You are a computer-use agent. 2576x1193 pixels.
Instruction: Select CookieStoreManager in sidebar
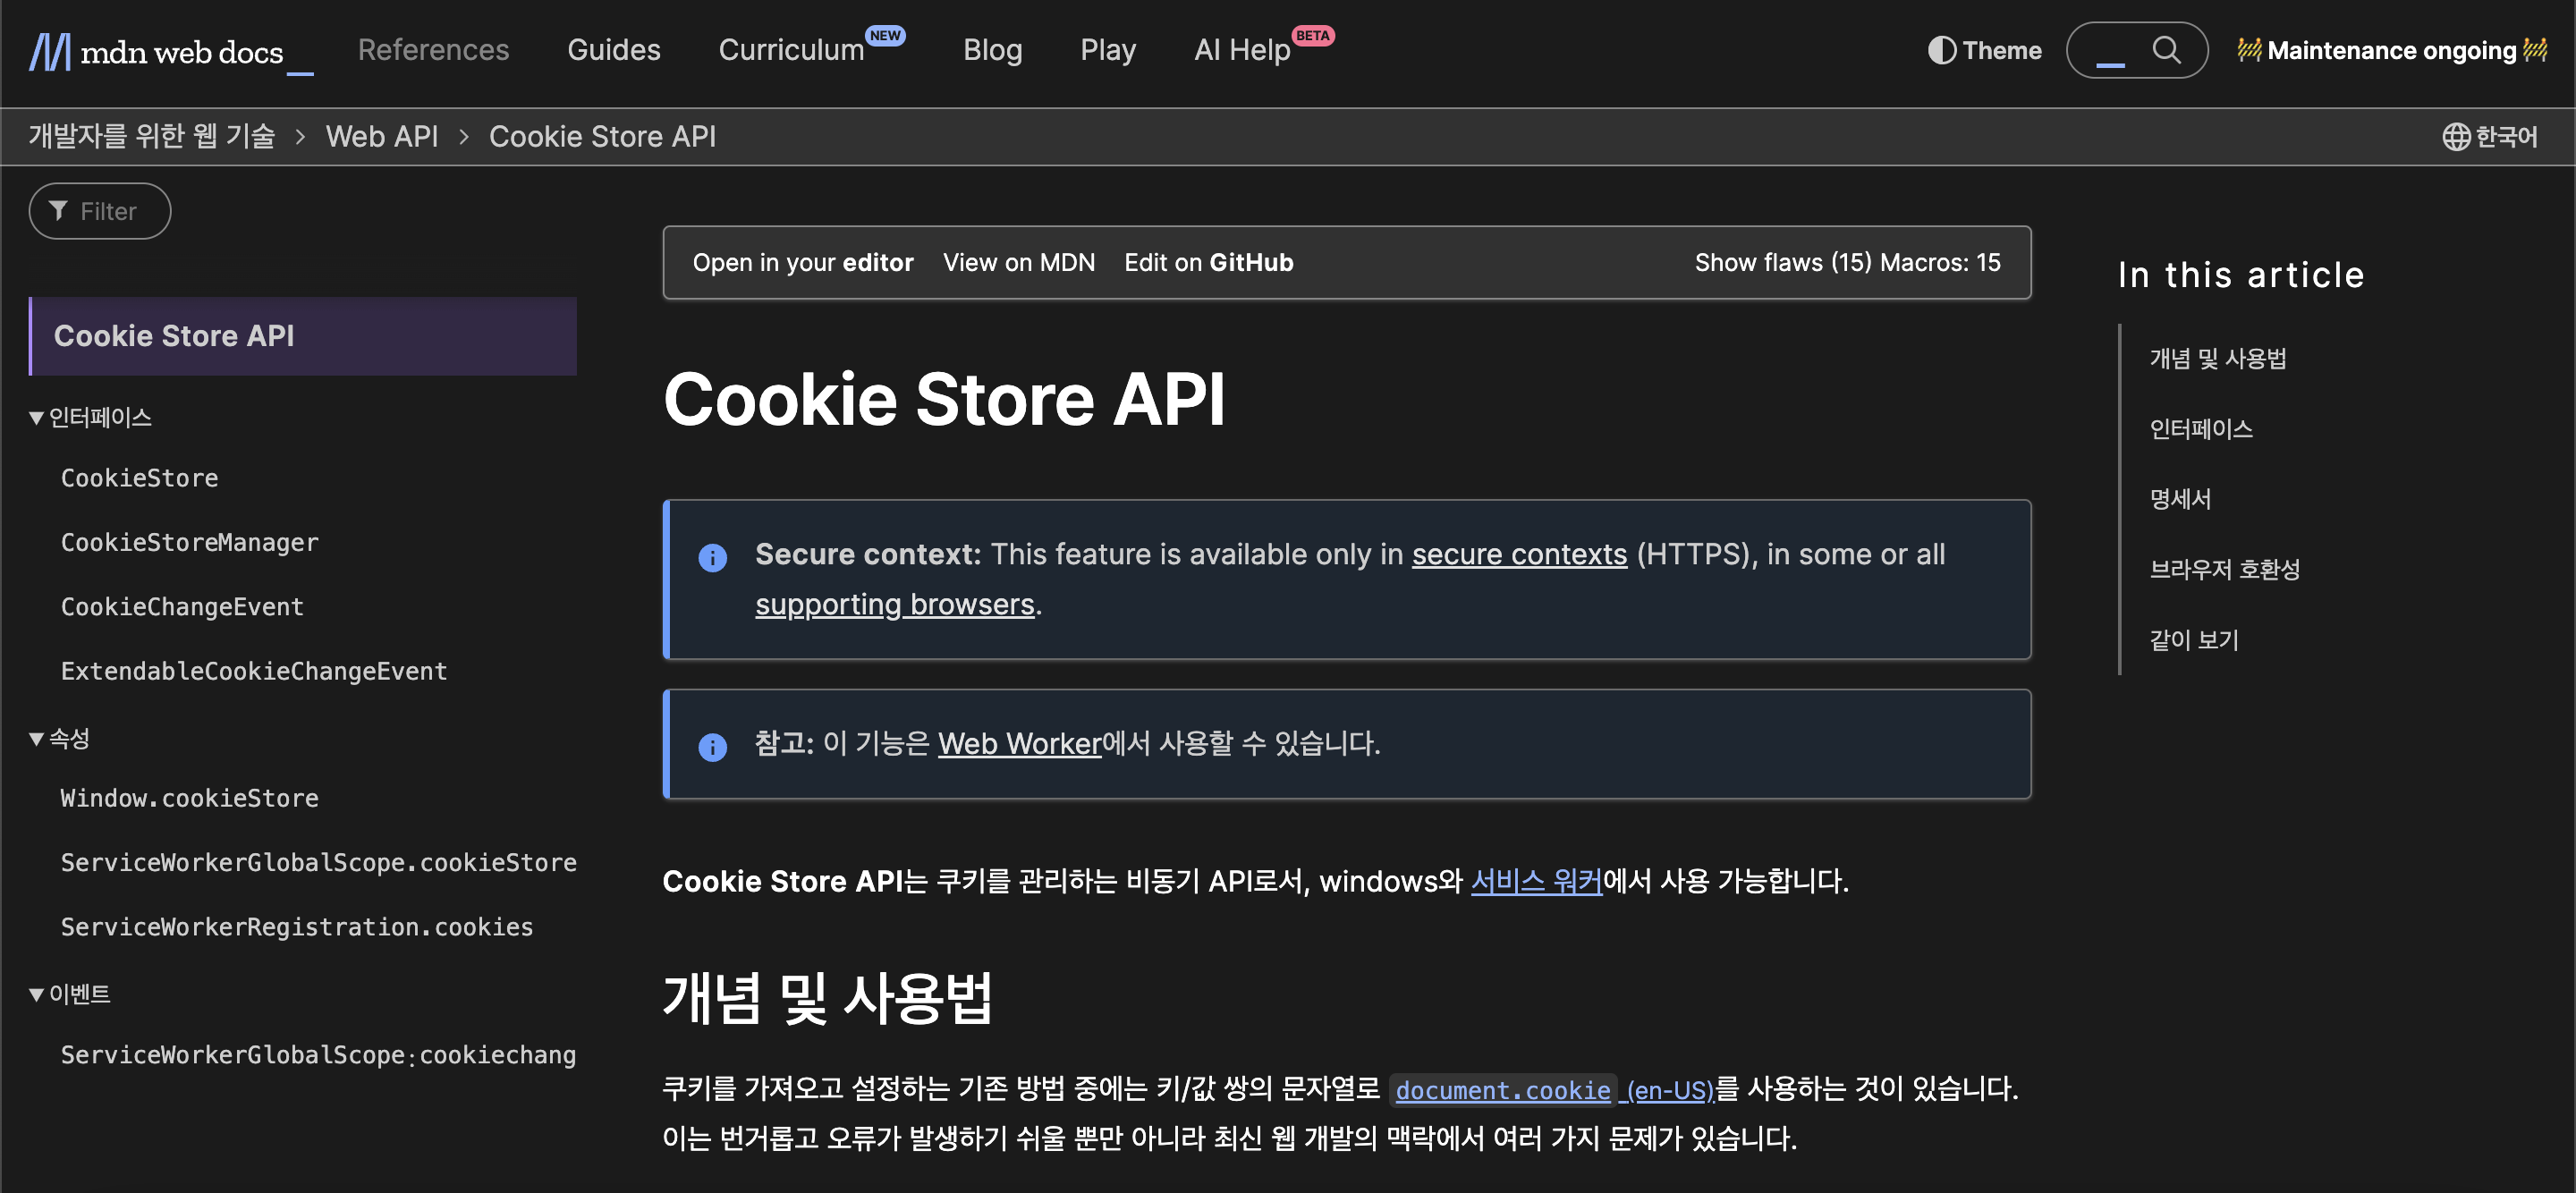(189, 542)
